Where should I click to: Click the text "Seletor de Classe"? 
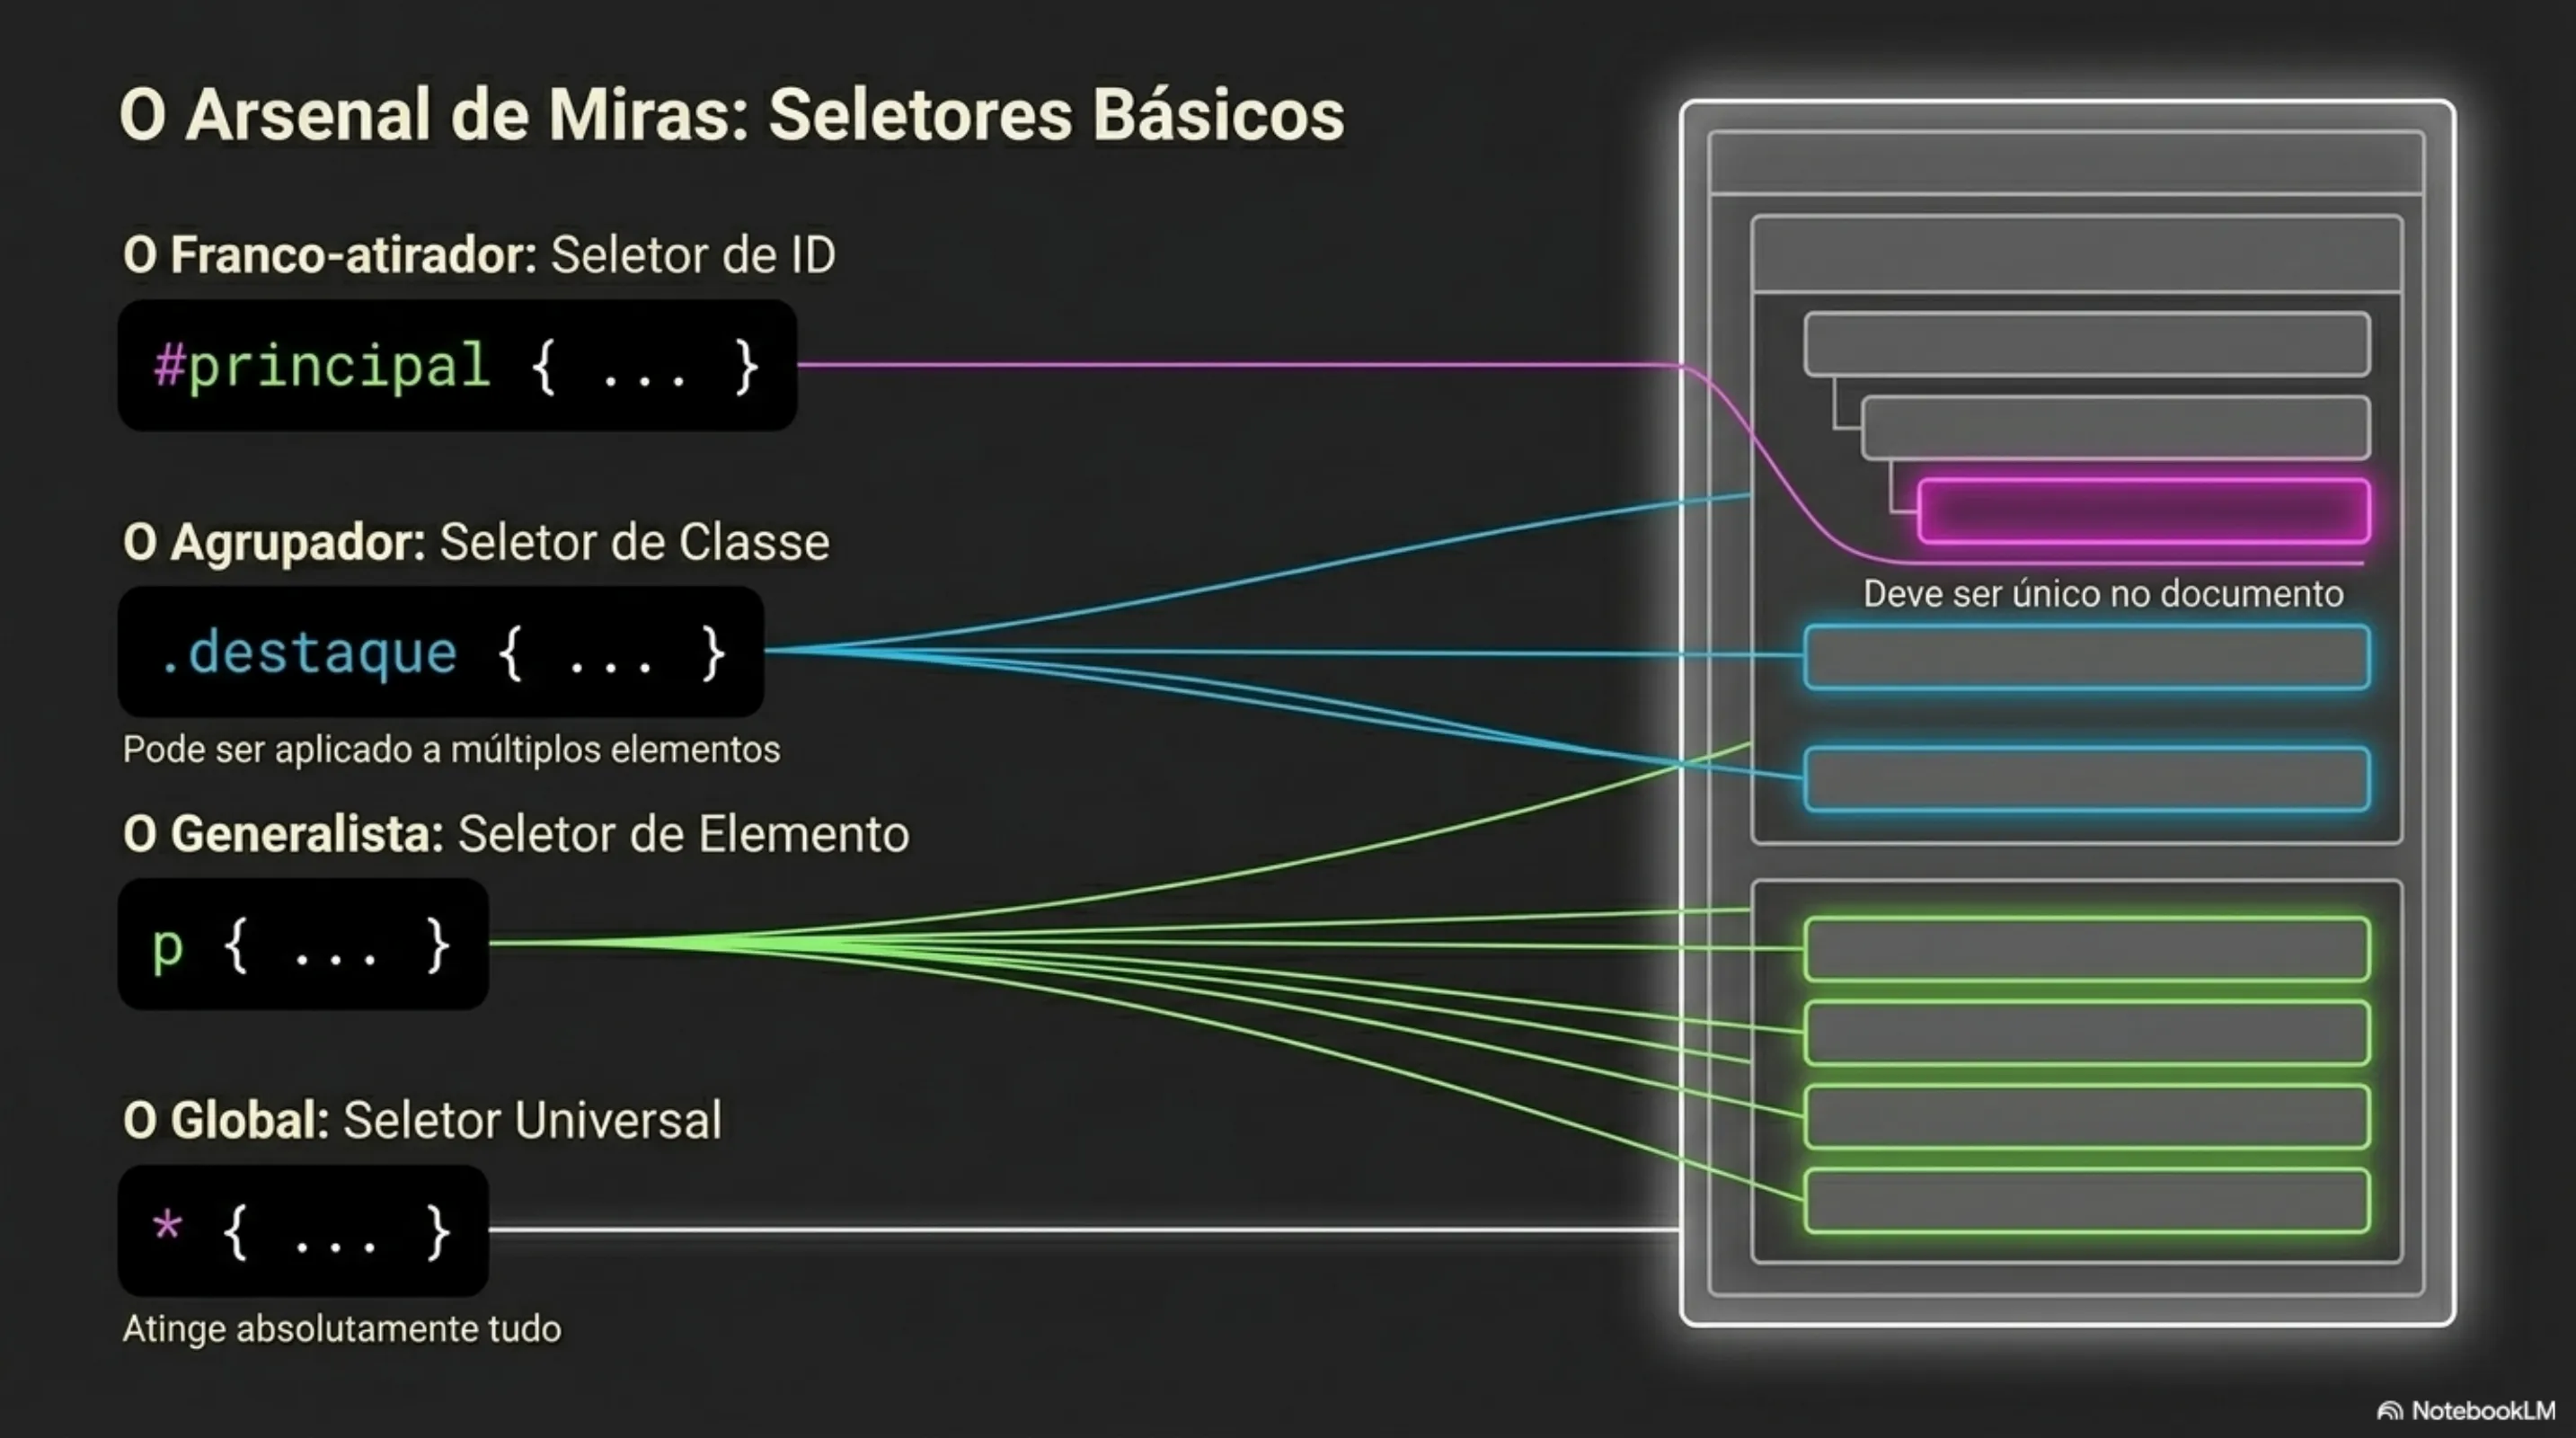635,543
